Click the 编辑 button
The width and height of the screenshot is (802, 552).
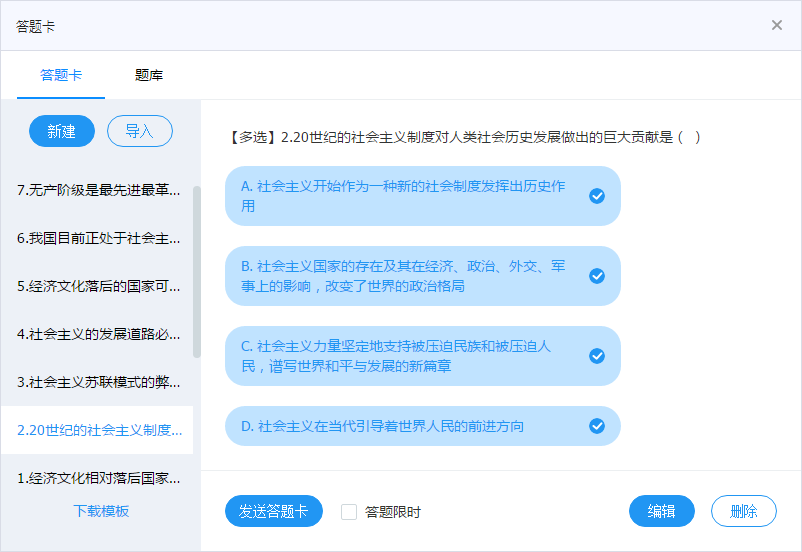pos(661,511)
